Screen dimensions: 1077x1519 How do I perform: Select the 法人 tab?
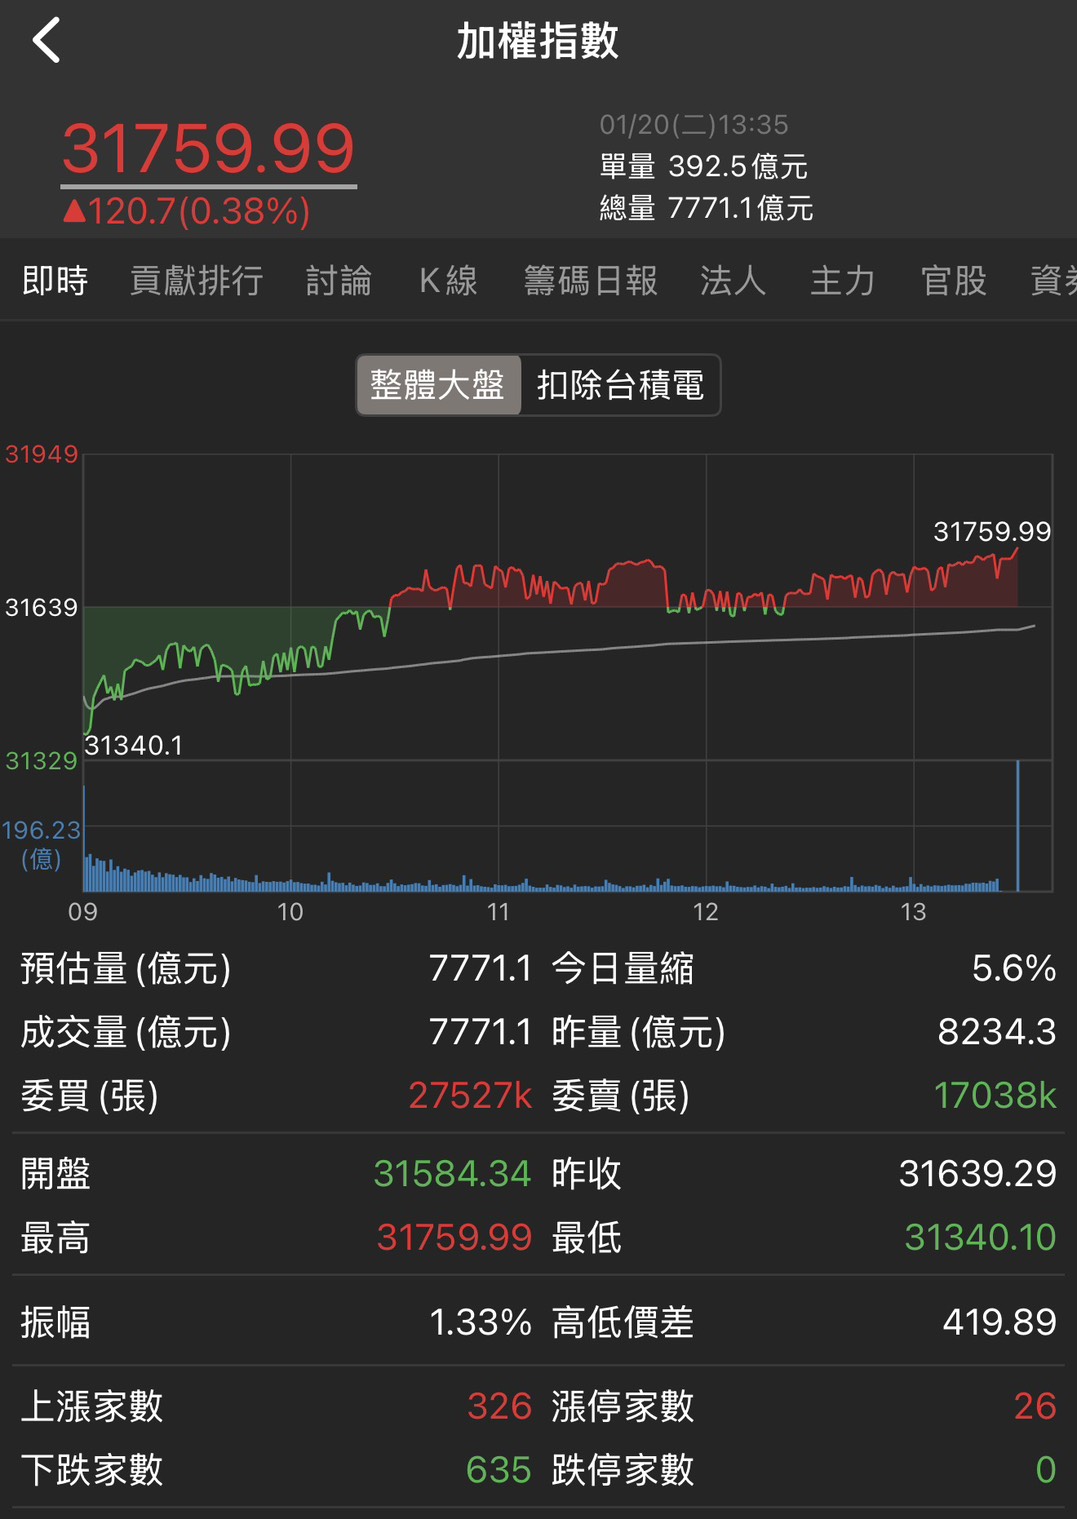[x=732, y=281]
